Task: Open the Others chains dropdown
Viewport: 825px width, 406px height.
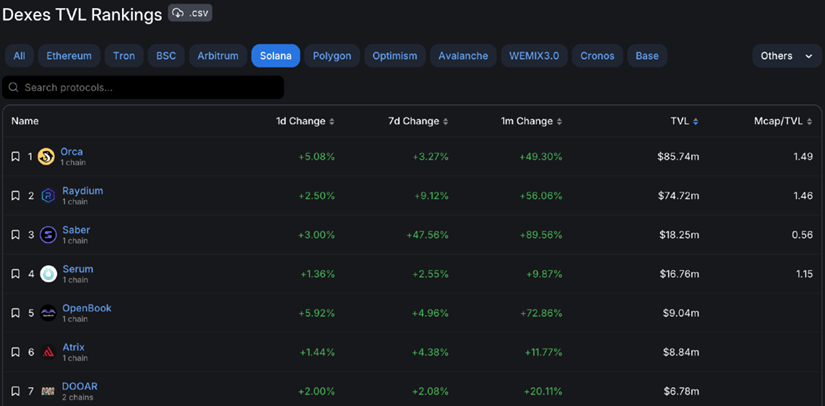Action: coord(787,56)
